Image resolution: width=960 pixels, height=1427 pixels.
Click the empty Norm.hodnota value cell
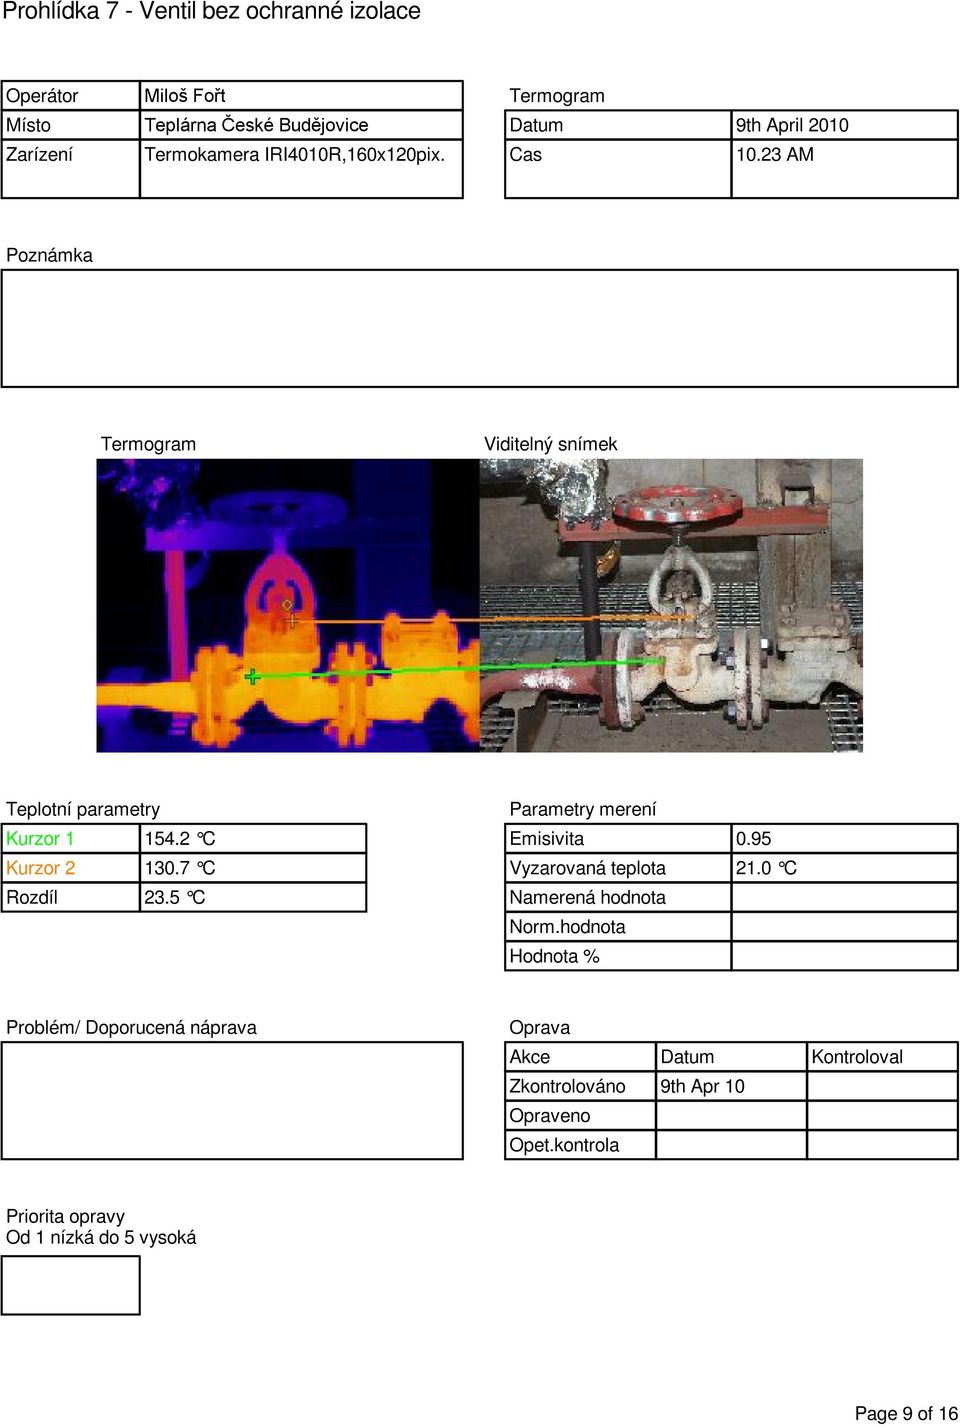(845, 927)
